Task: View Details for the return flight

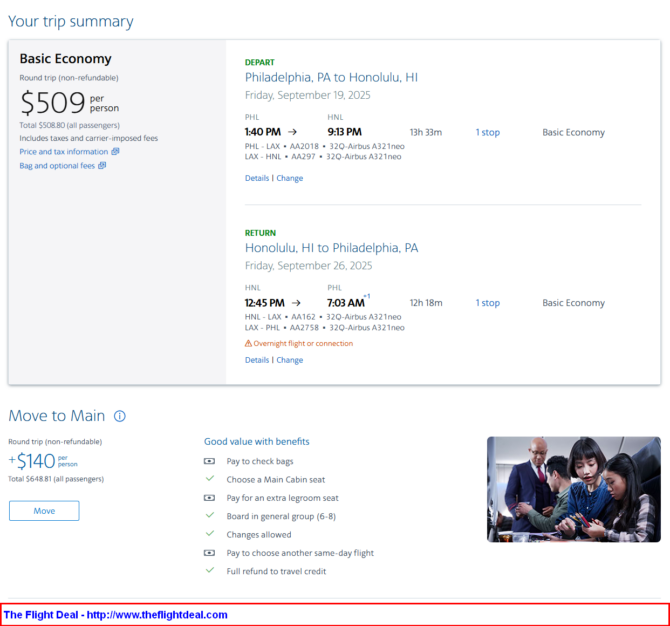Action: tap(257, 360)
